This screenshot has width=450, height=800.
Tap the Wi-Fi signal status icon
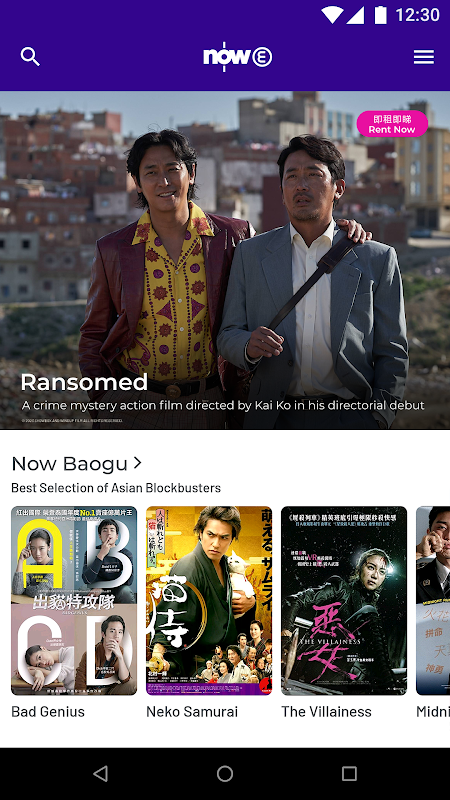point(332,15)
